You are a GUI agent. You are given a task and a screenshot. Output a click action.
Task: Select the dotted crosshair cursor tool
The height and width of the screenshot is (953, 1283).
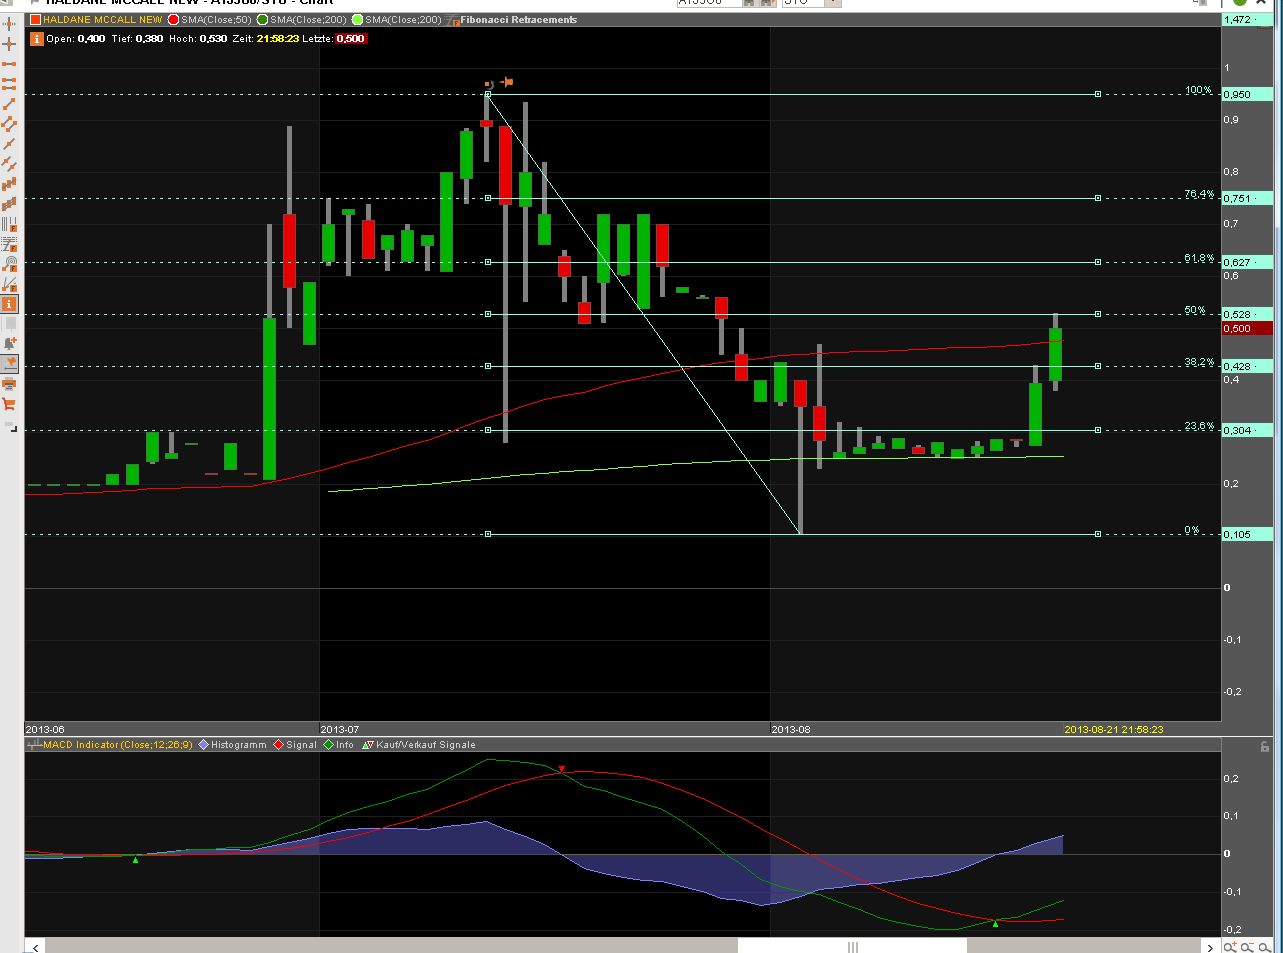tap(9, 23)
